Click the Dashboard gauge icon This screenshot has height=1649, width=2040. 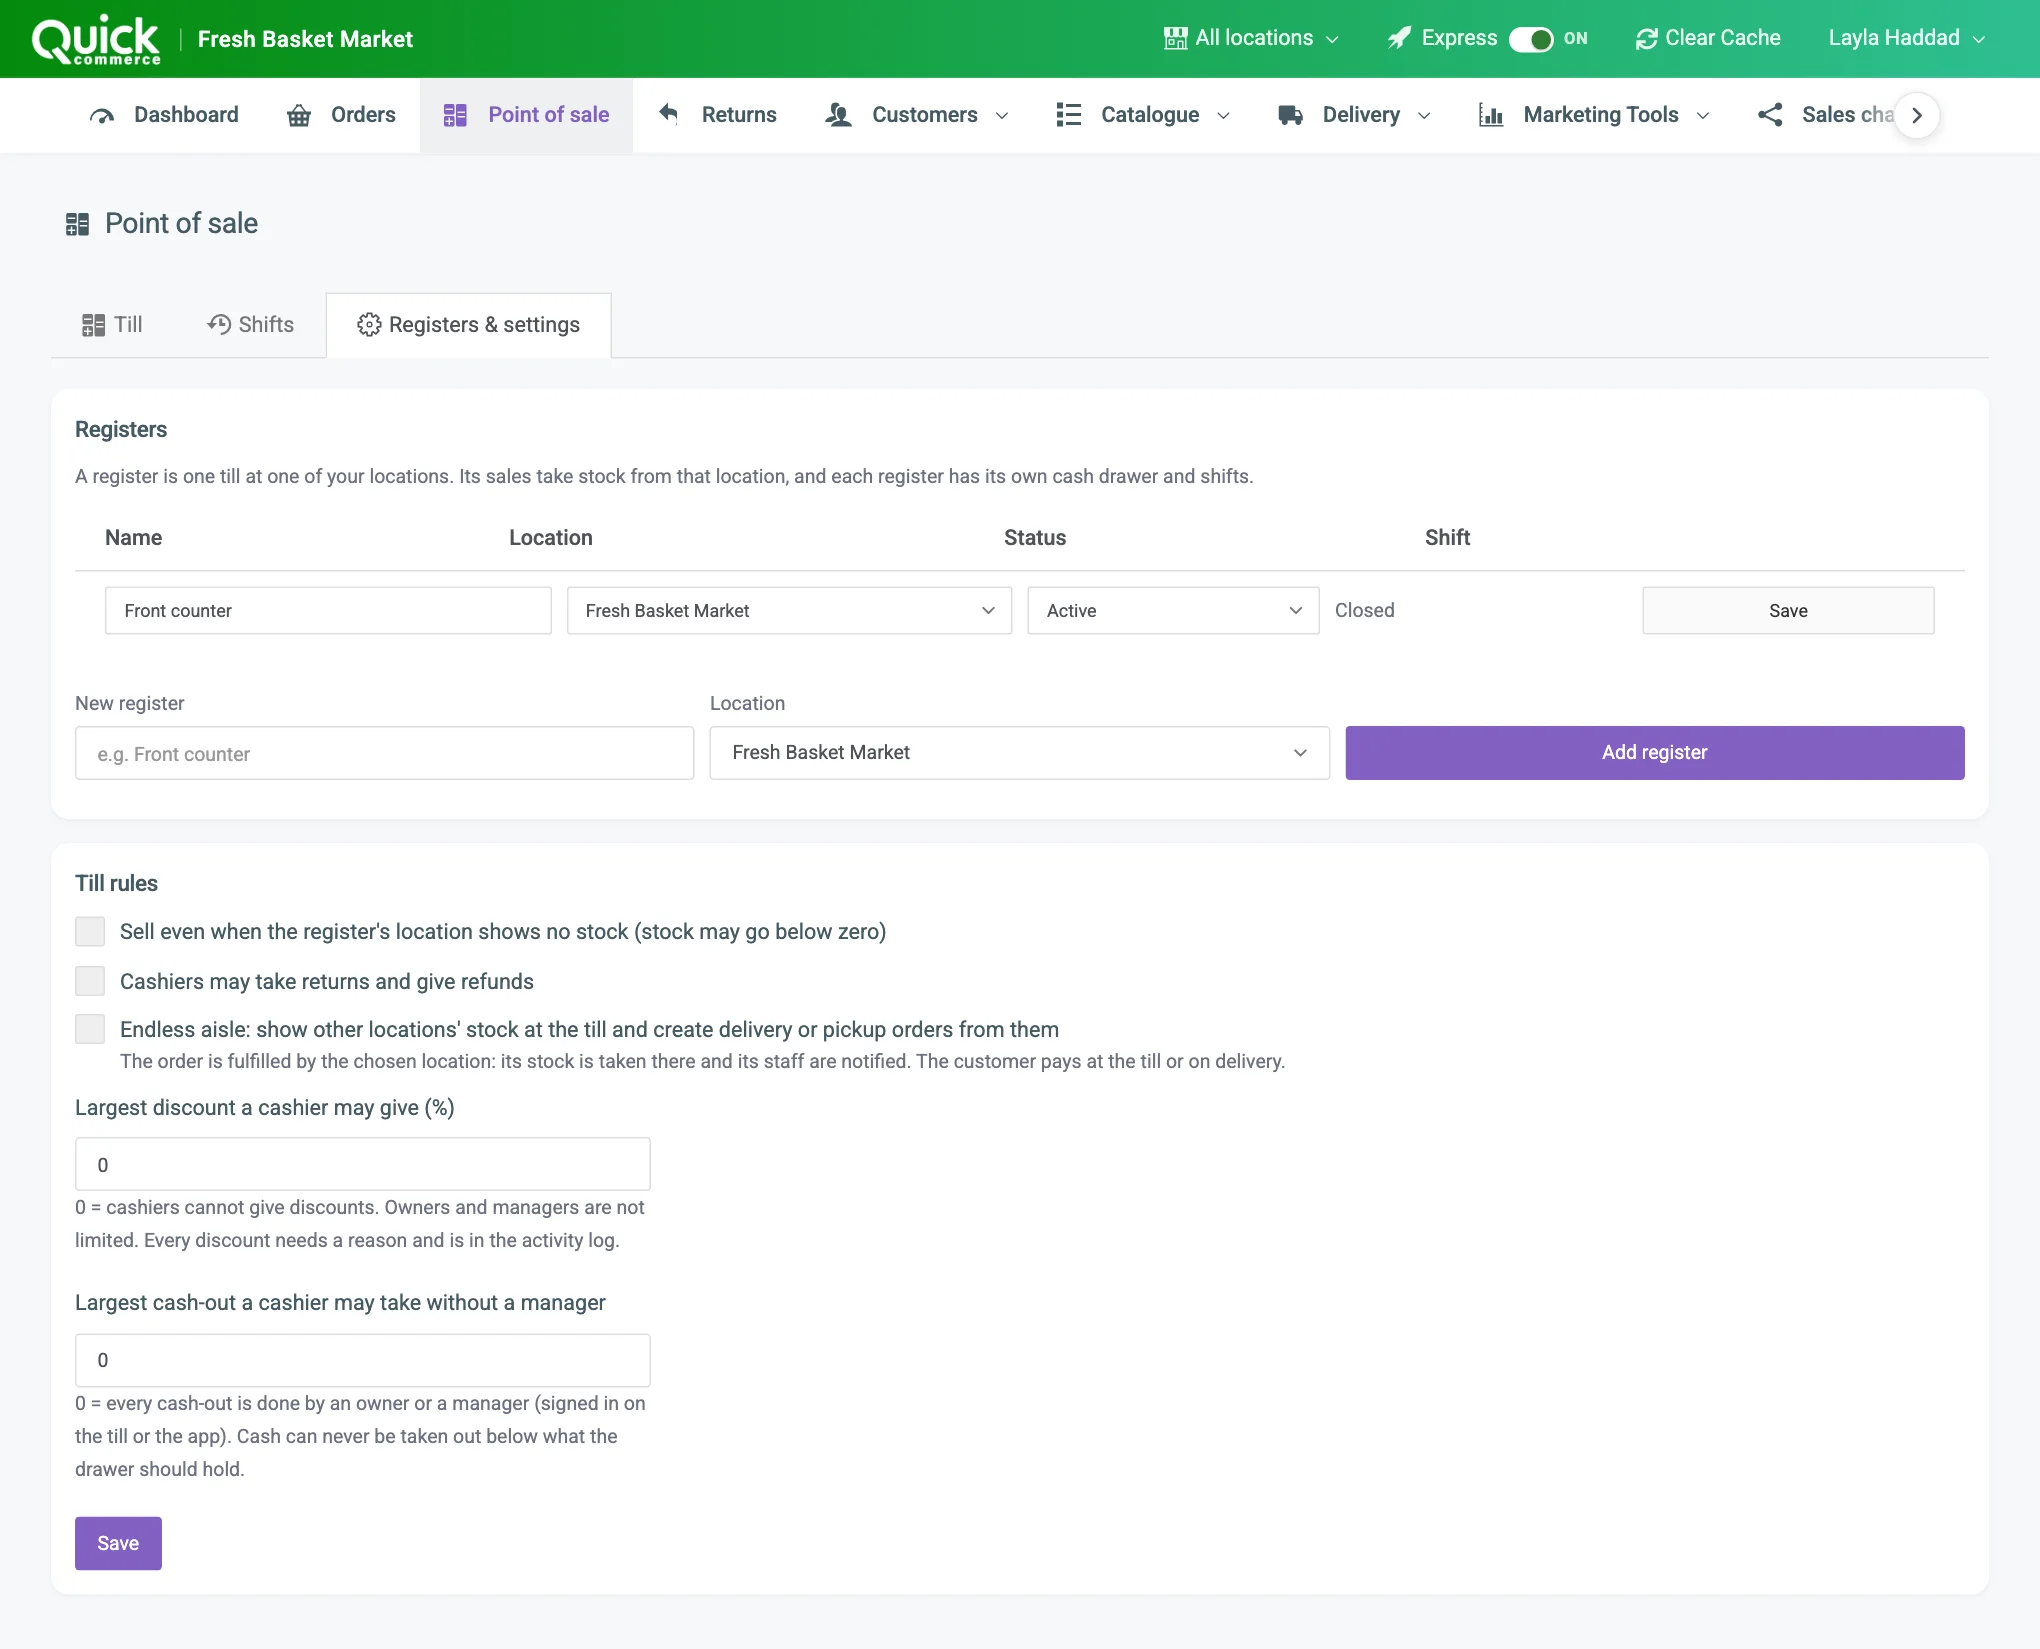[102, 115]
